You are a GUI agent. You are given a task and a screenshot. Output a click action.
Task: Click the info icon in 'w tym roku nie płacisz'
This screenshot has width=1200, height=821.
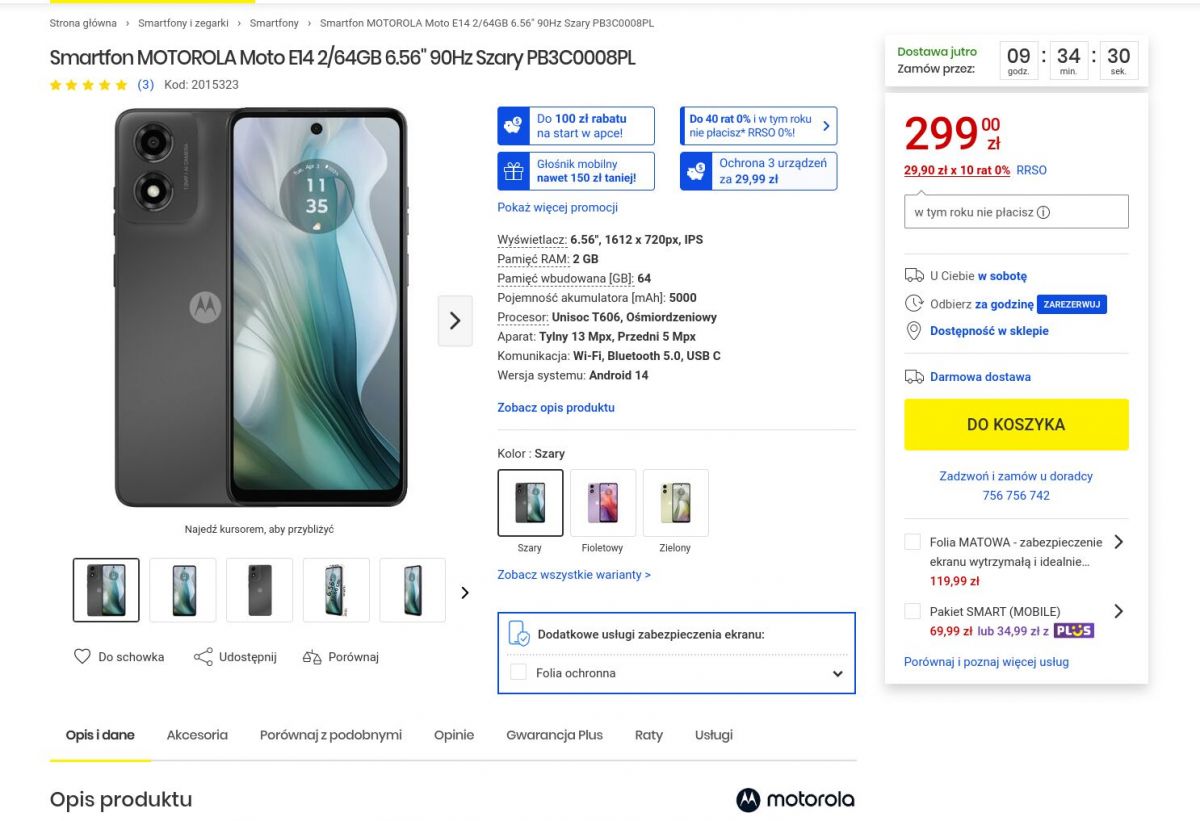click(x=1044, y=212)
